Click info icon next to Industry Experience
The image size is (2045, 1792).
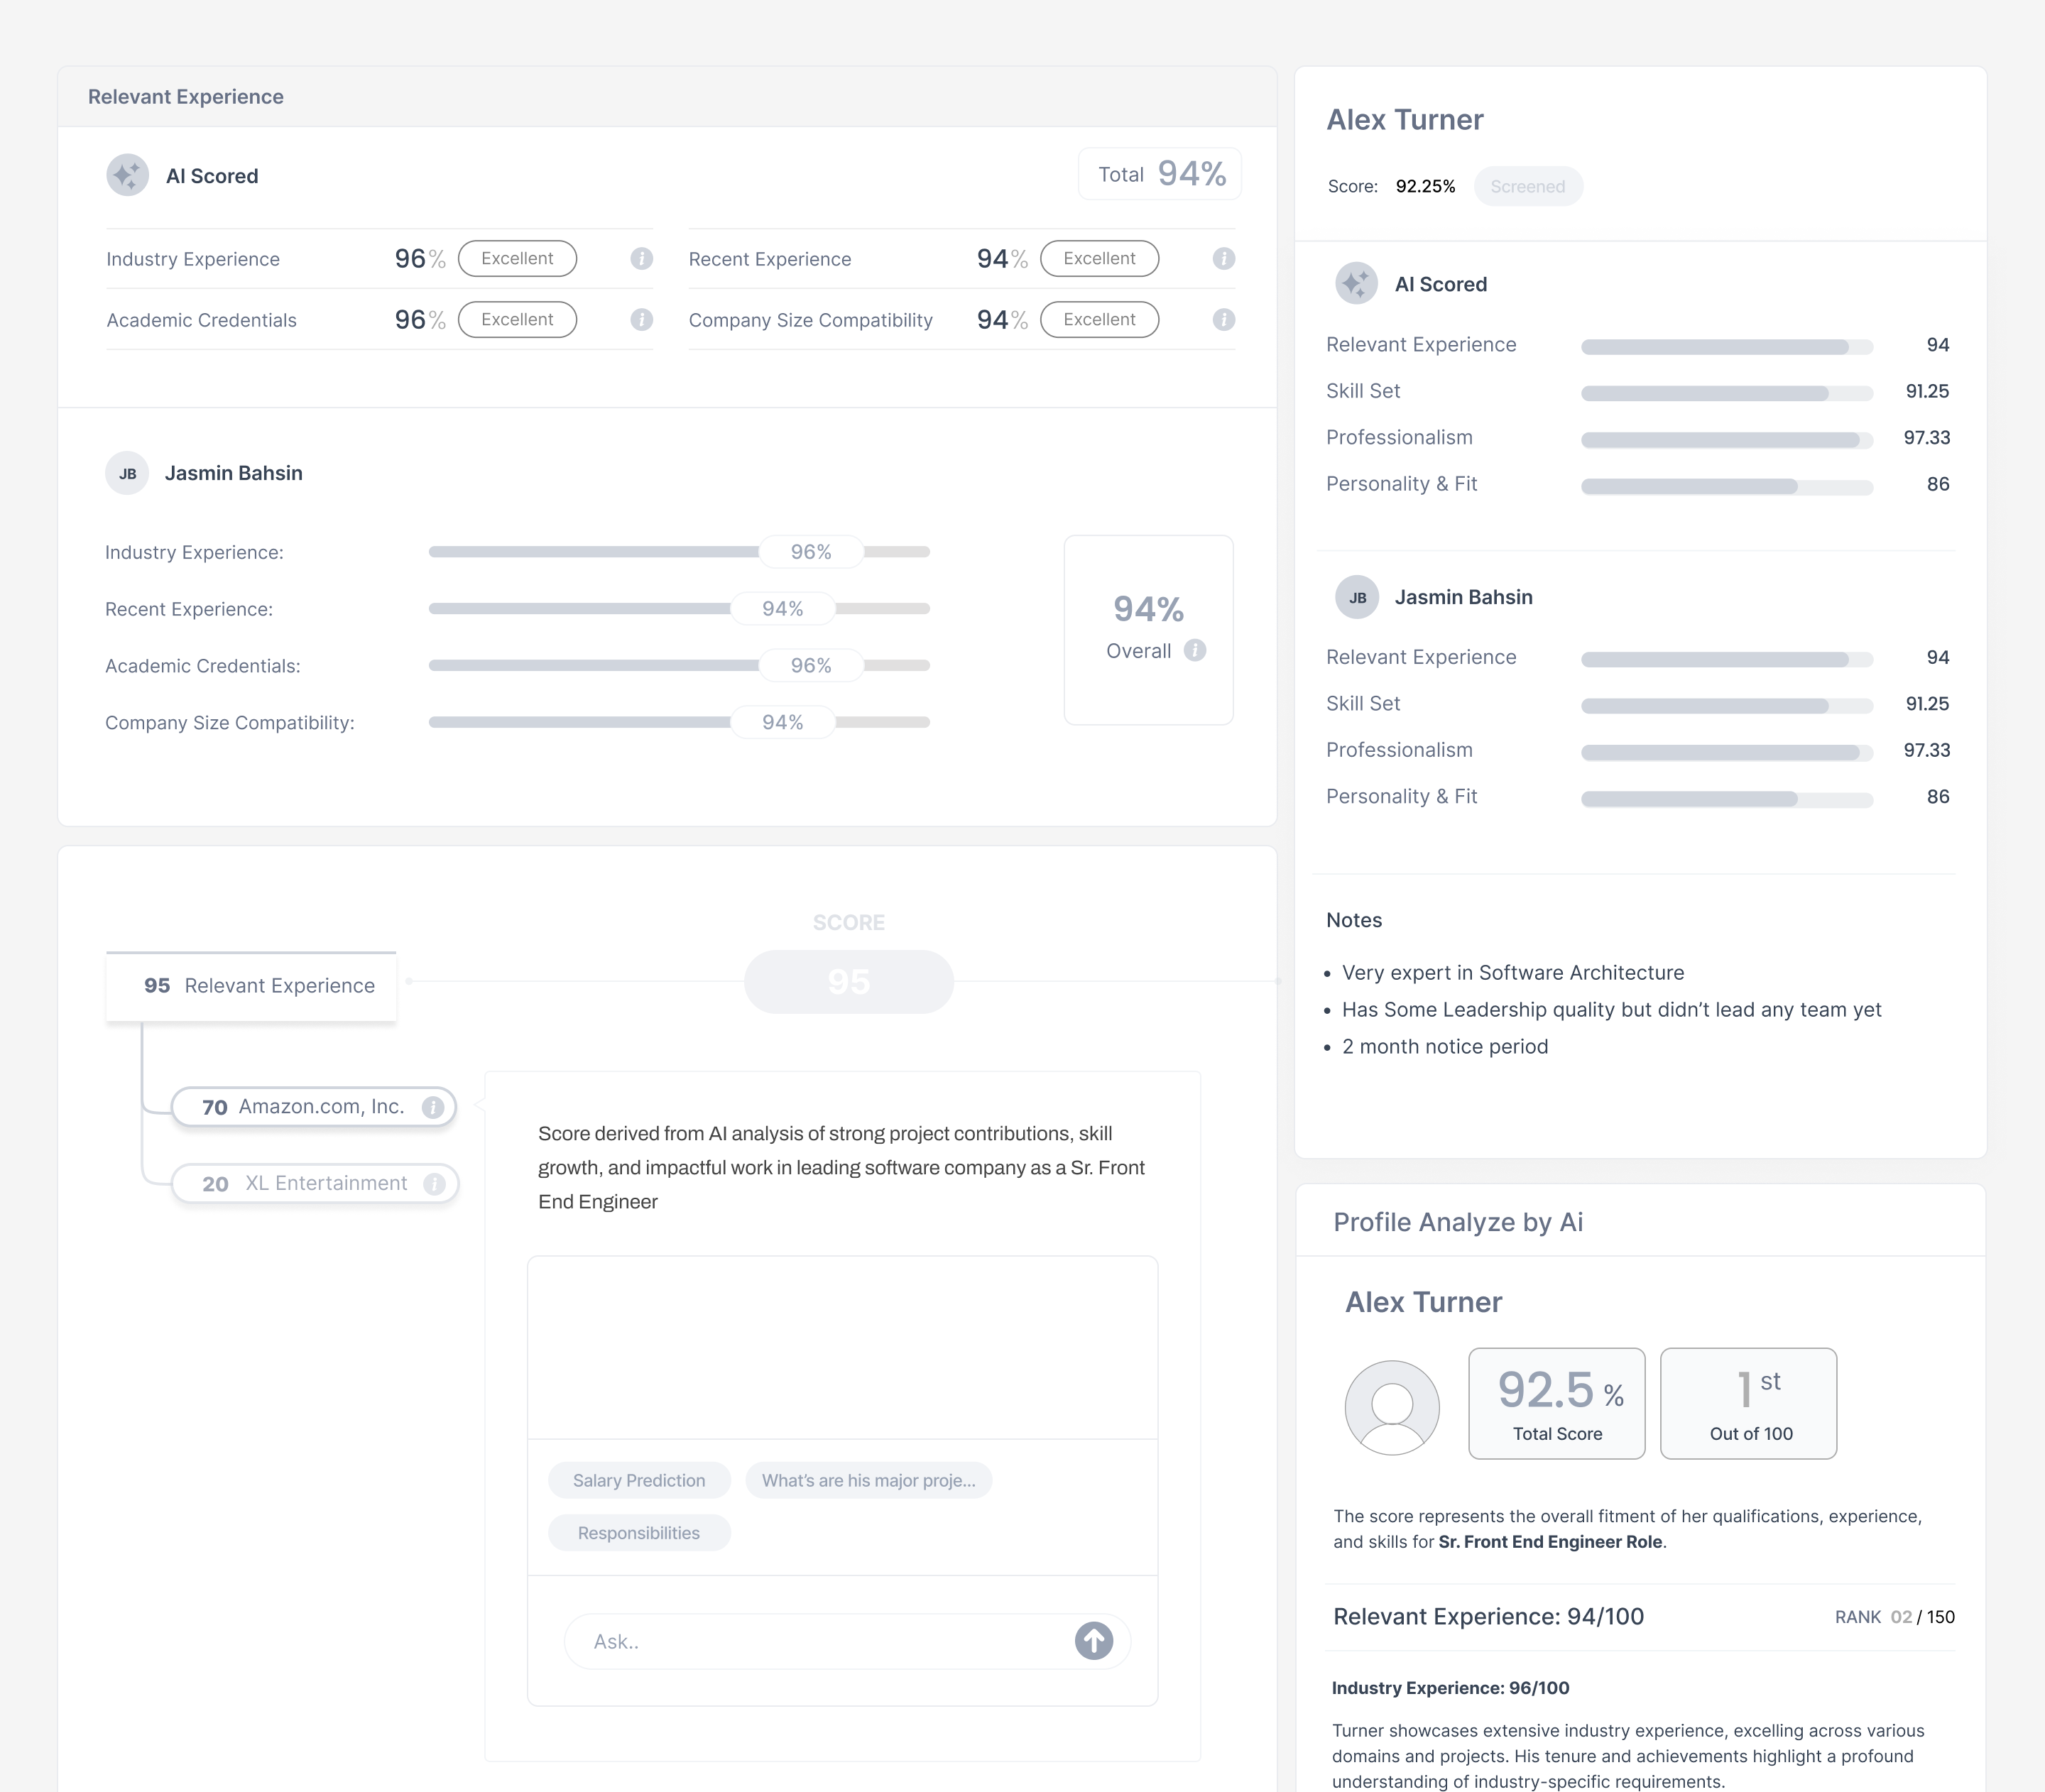pos(641,259)
